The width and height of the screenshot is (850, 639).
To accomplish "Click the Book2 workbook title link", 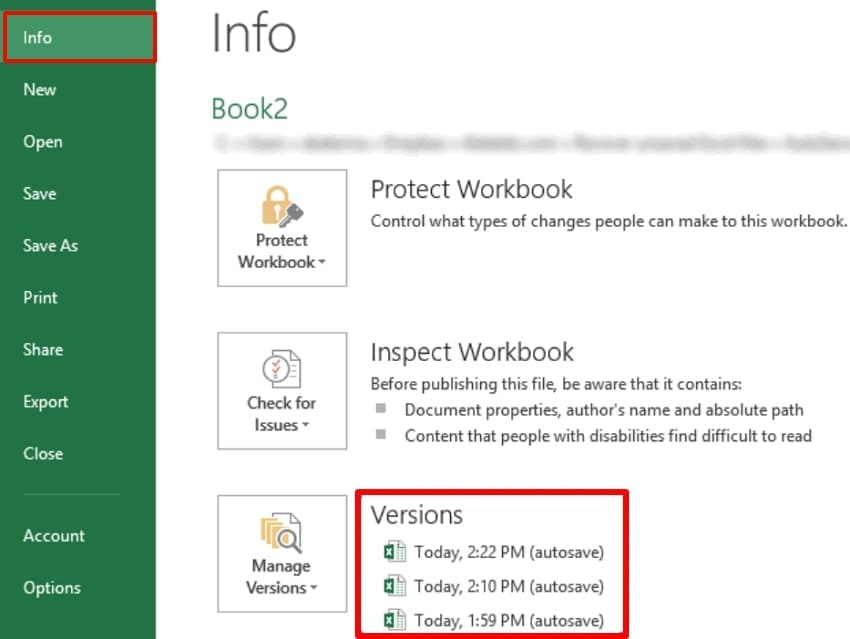I will (249, 107).
